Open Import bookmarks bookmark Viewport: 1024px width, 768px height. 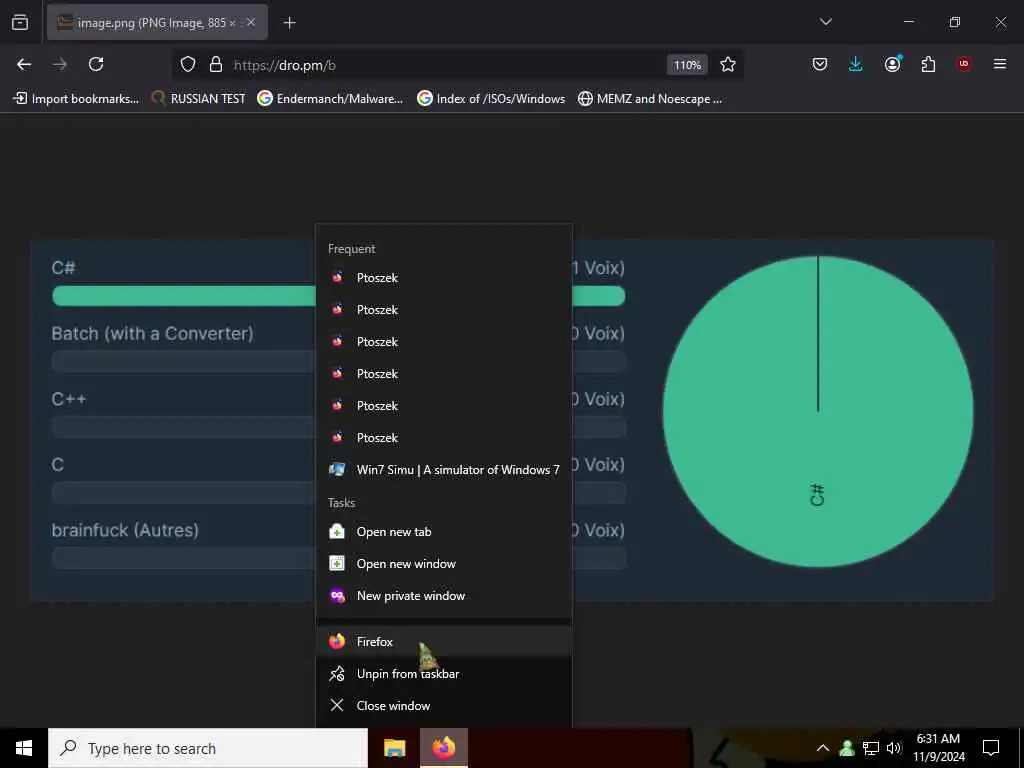76,99
